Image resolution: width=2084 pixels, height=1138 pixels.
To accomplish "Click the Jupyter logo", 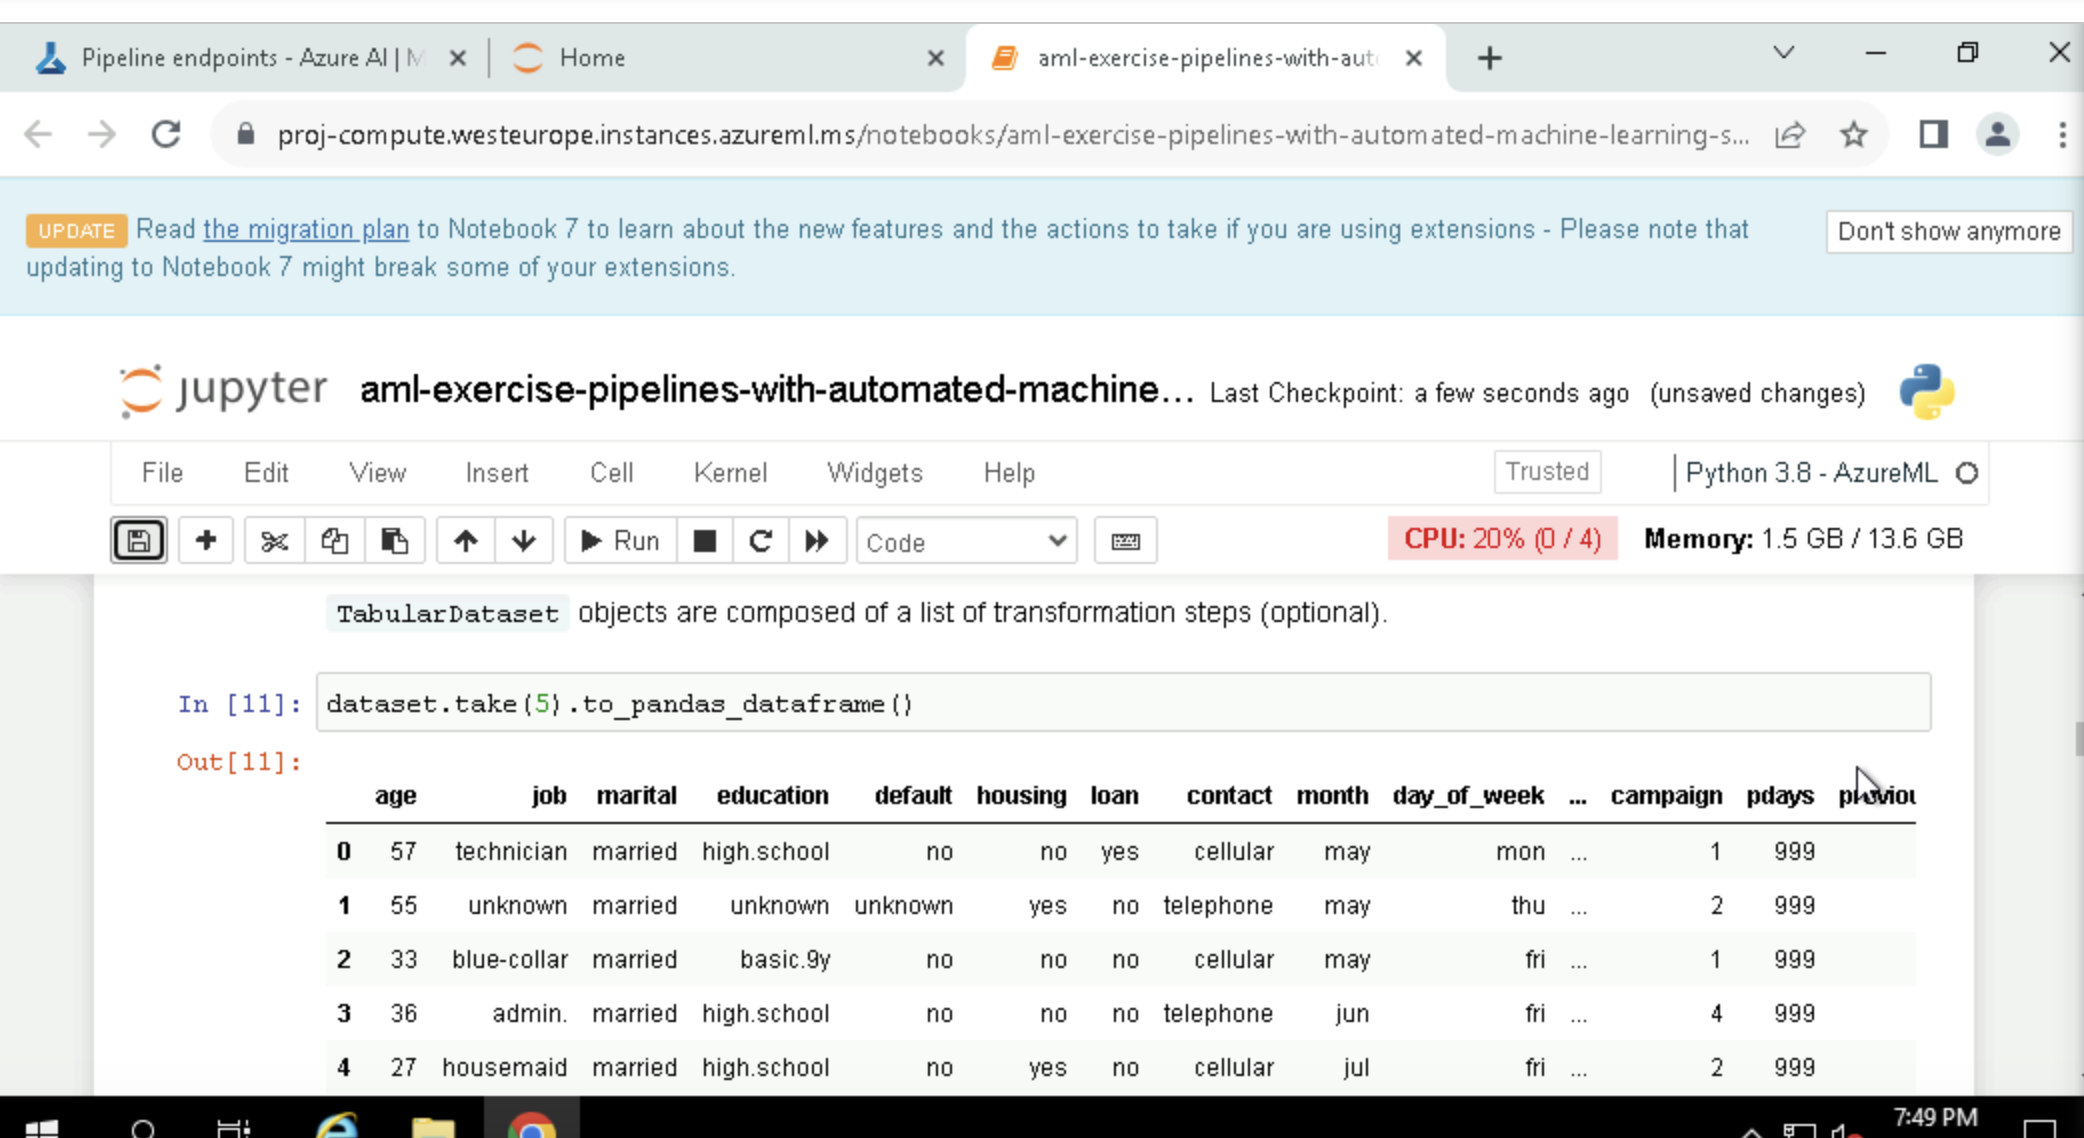I will [x=223, y=390].
